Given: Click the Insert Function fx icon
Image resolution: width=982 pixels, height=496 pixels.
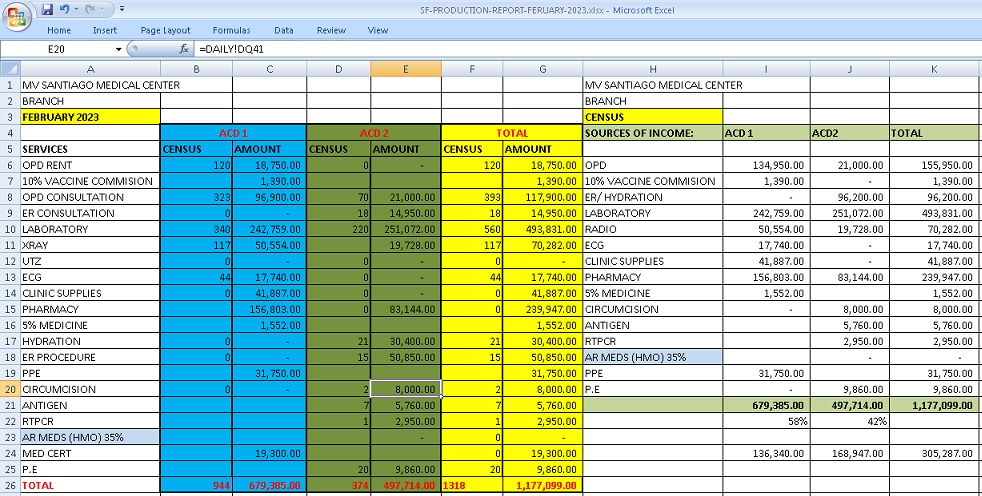Looking at the screenshot, I should (184, 49).
